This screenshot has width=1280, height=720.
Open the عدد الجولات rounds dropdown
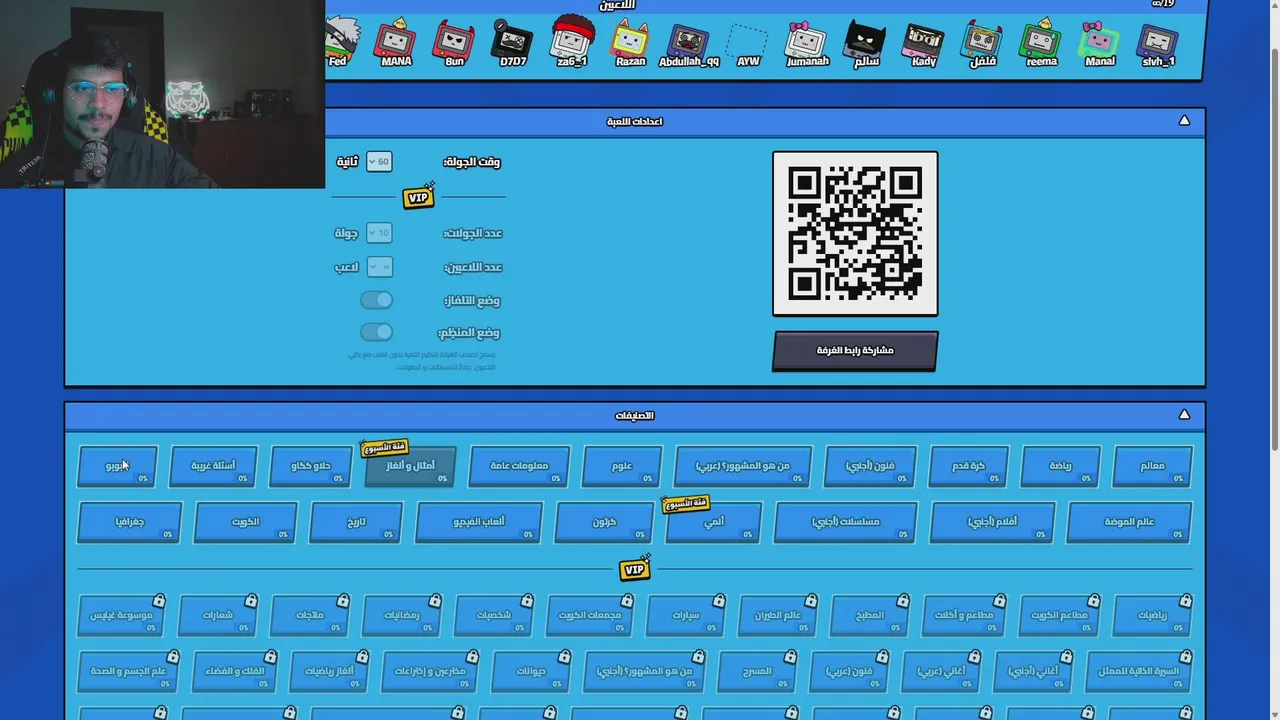coord(379,233)
